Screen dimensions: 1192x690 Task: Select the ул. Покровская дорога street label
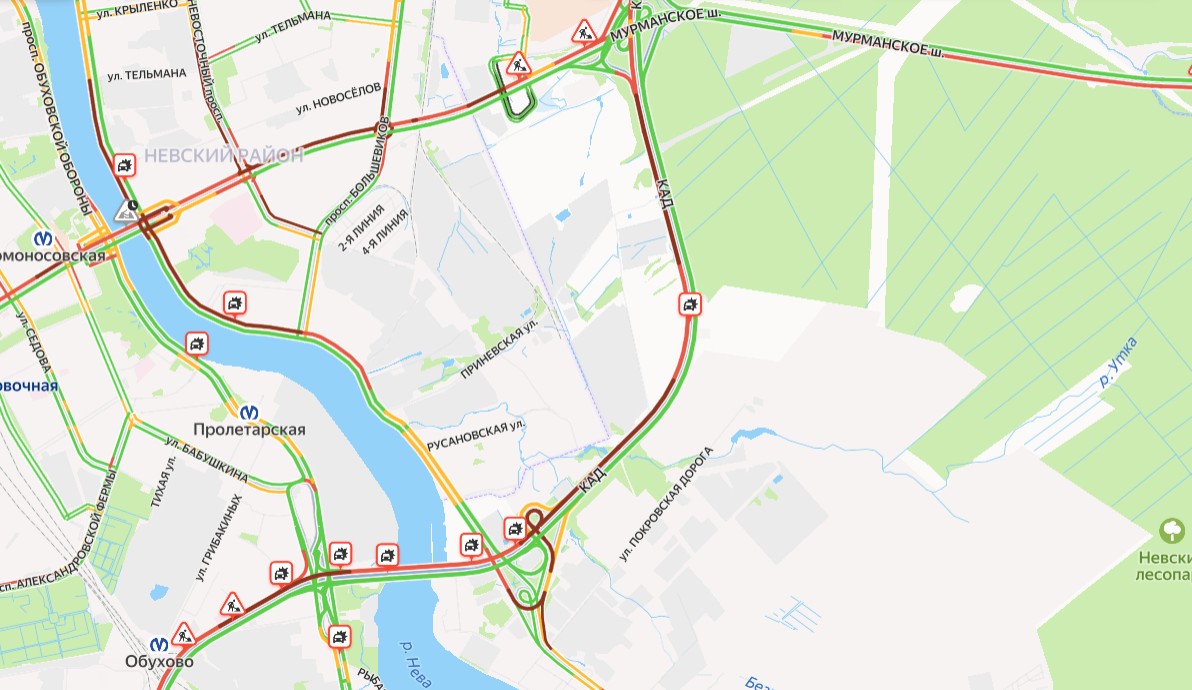(x=666, y=504)
